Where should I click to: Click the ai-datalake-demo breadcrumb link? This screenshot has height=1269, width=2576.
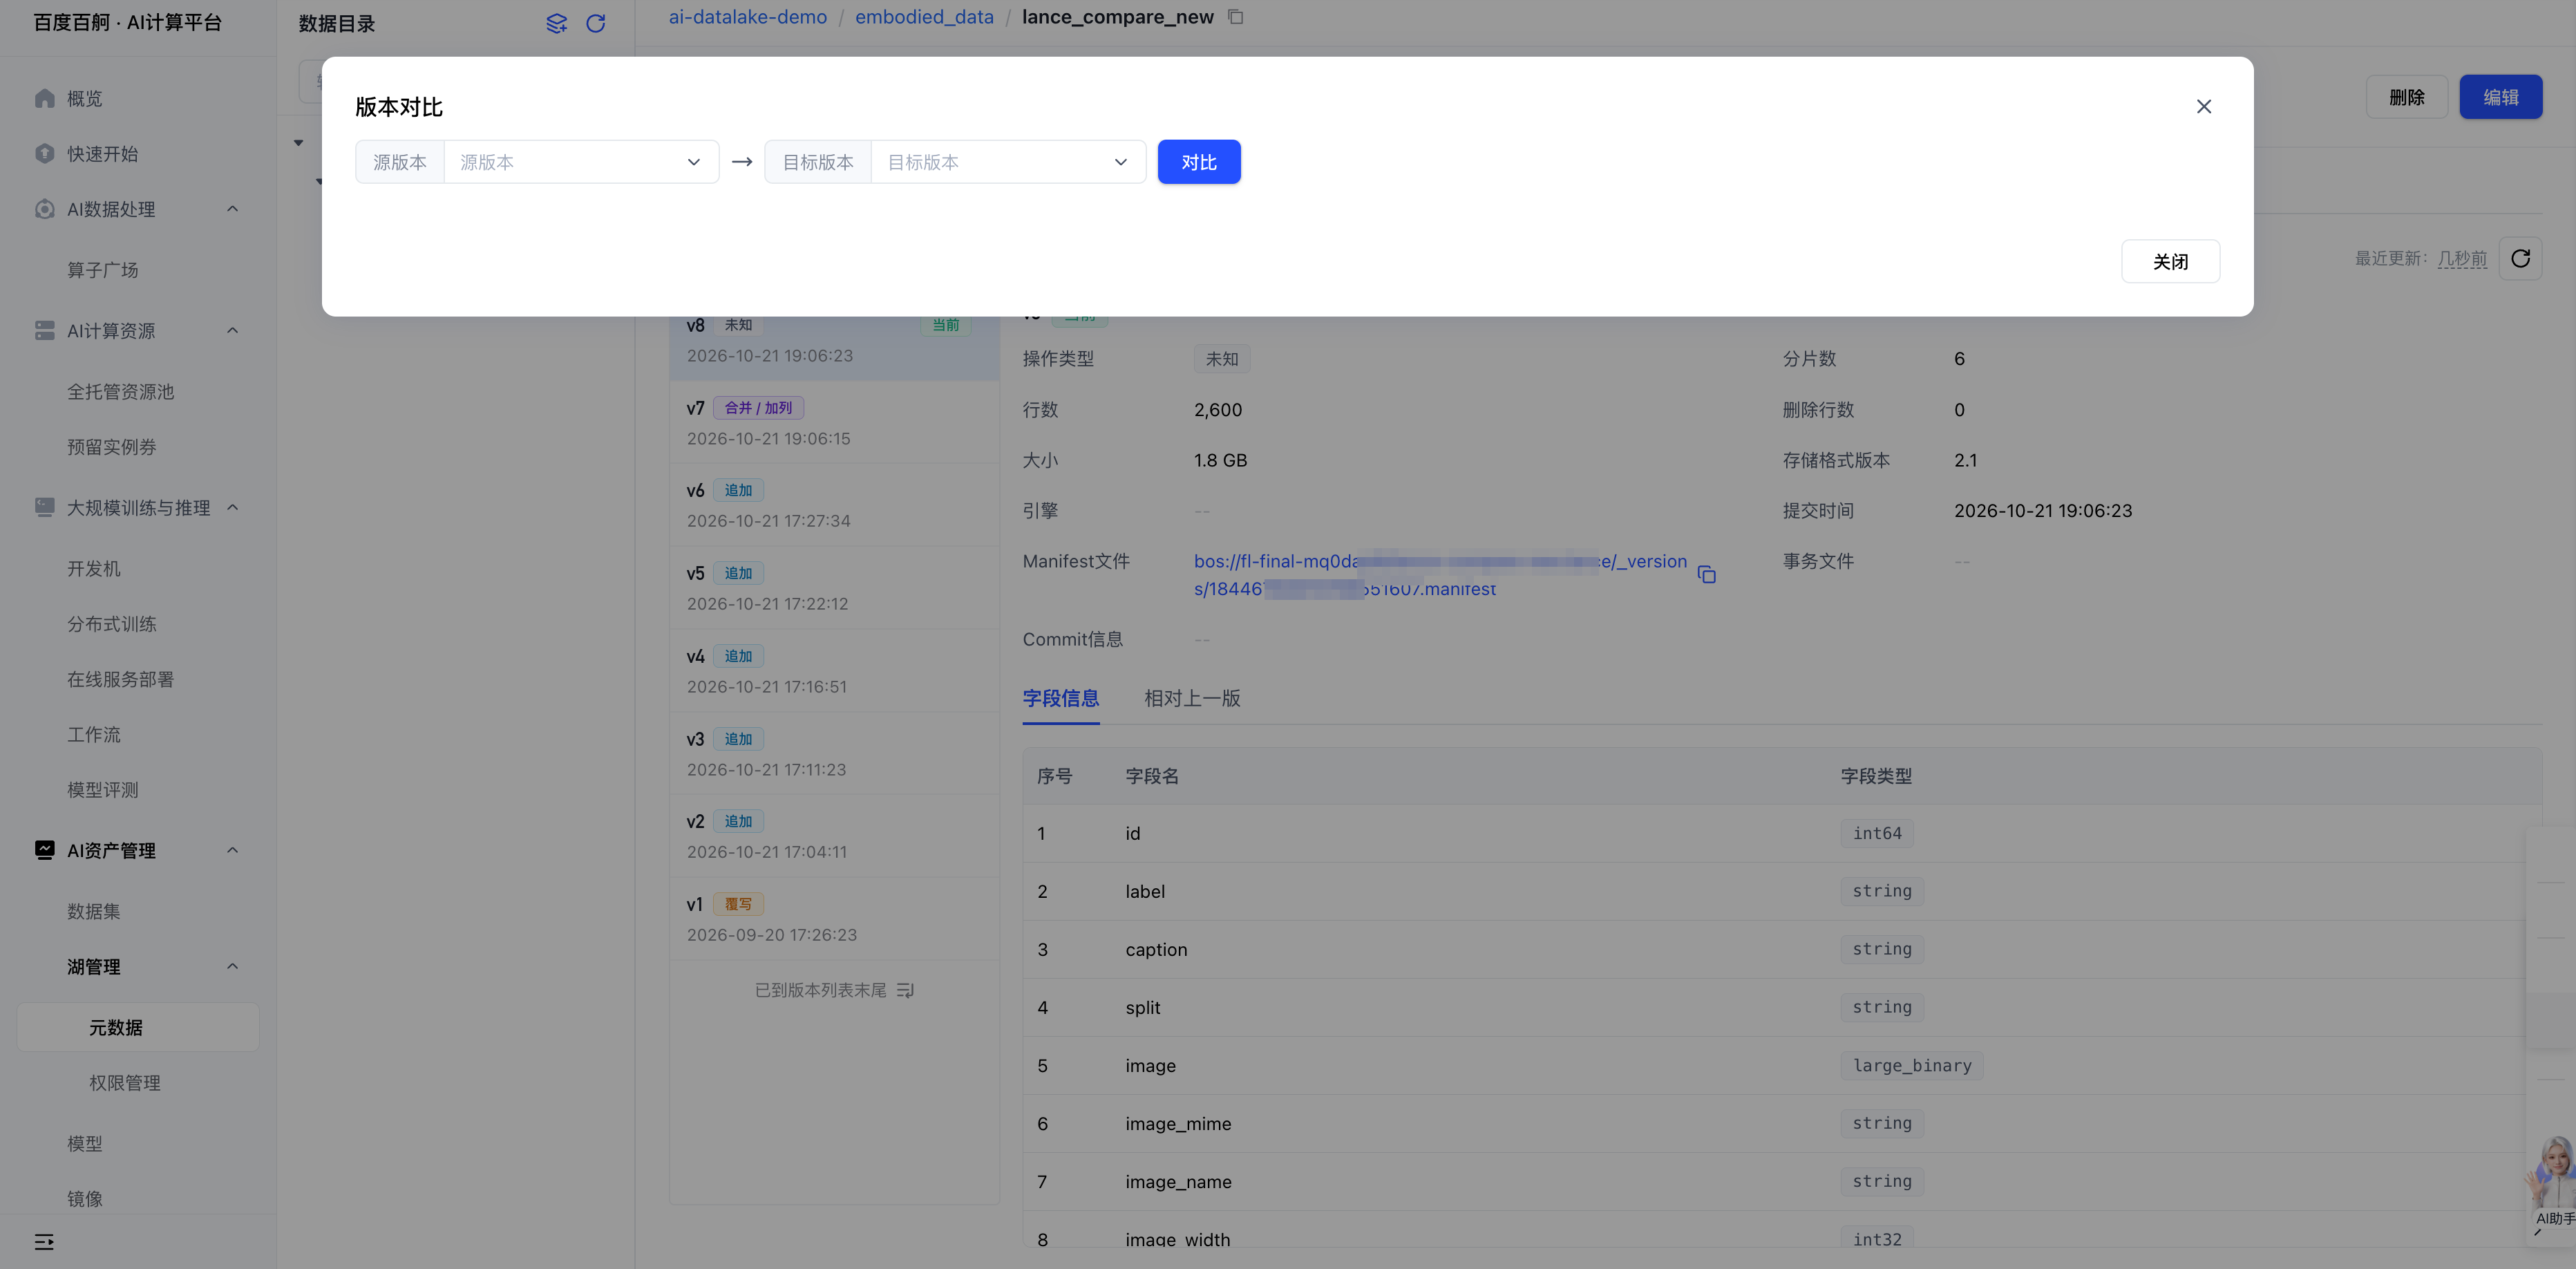(x=748, y=17)
